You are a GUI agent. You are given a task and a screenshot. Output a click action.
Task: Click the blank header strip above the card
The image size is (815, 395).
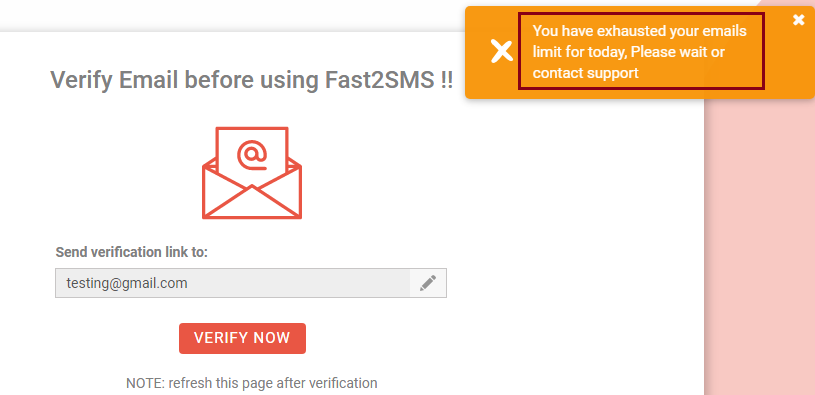pyautogui.click(x=229, y=15)
